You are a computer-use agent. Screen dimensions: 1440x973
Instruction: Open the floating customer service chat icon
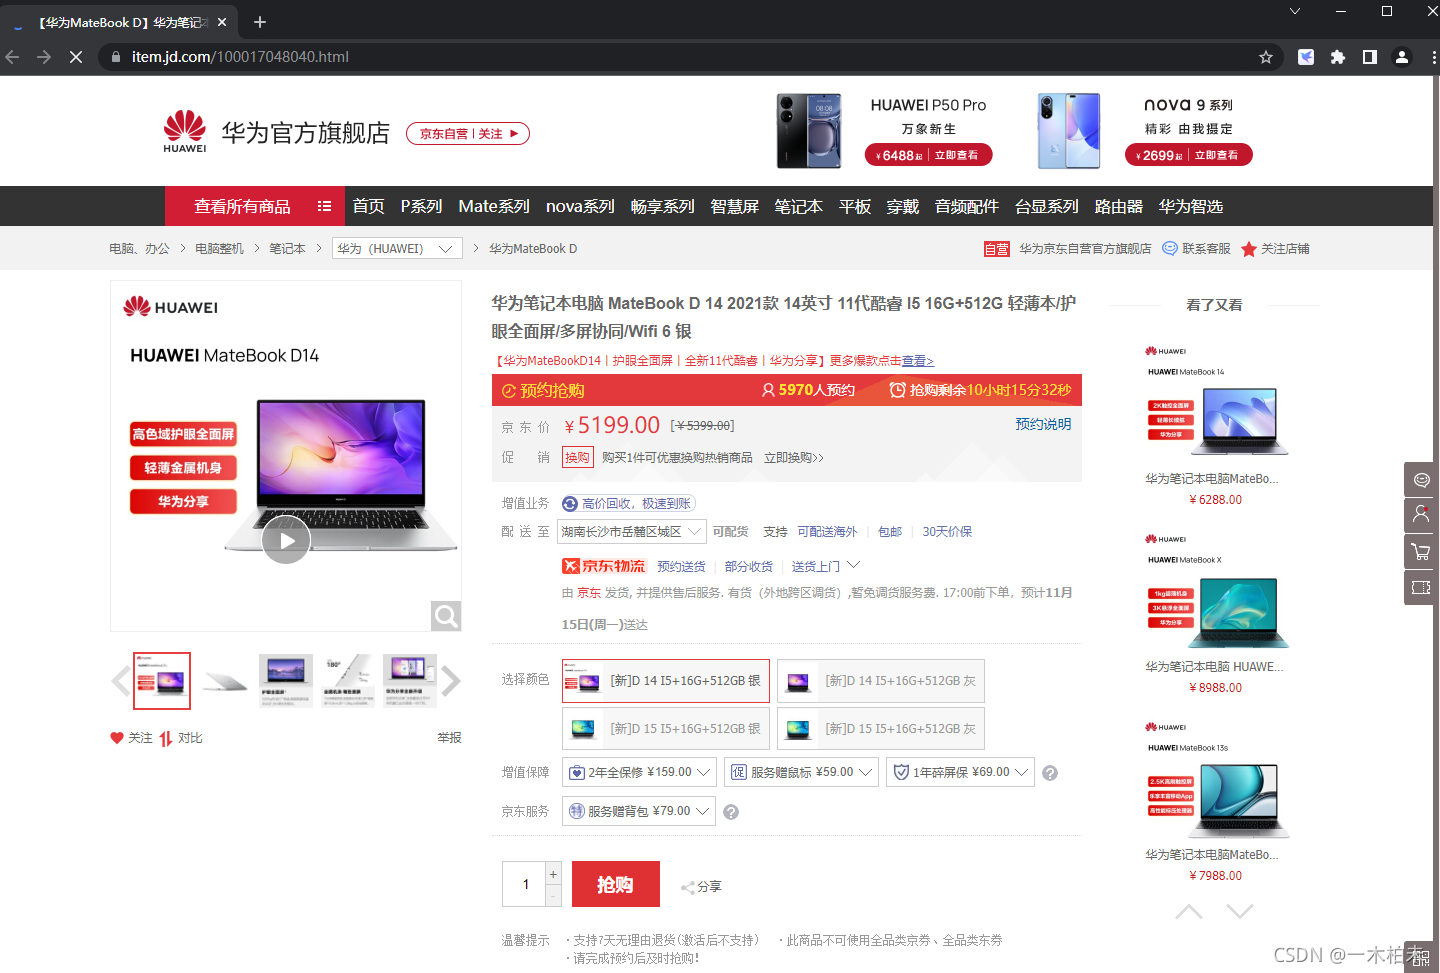(x=1420, y=479)
